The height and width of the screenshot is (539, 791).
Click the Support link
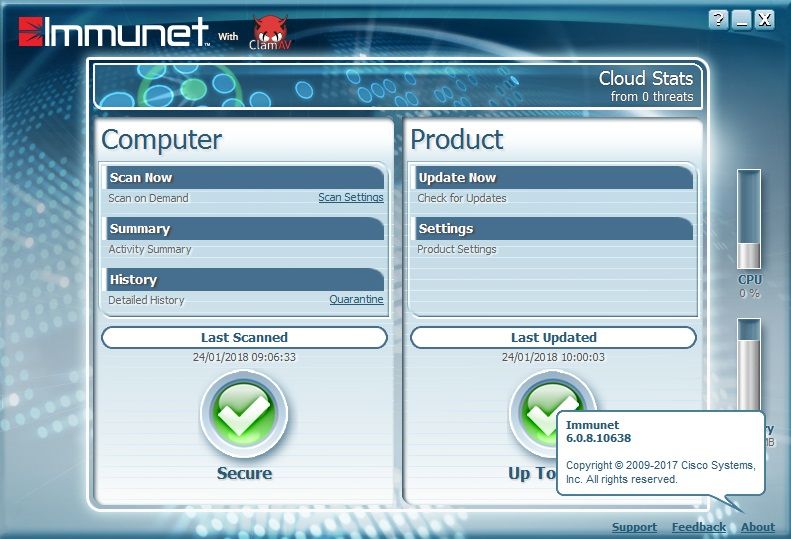(x=634, y=527)
